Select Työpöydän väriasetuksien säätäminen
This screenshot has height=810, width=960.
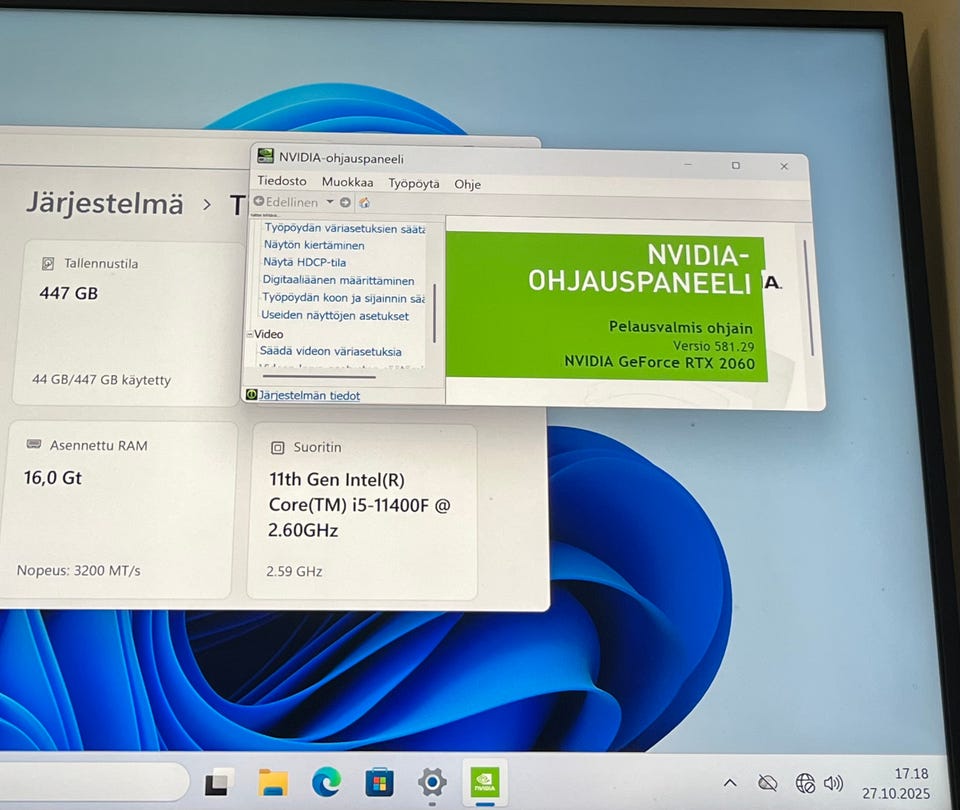click(345, 228)
